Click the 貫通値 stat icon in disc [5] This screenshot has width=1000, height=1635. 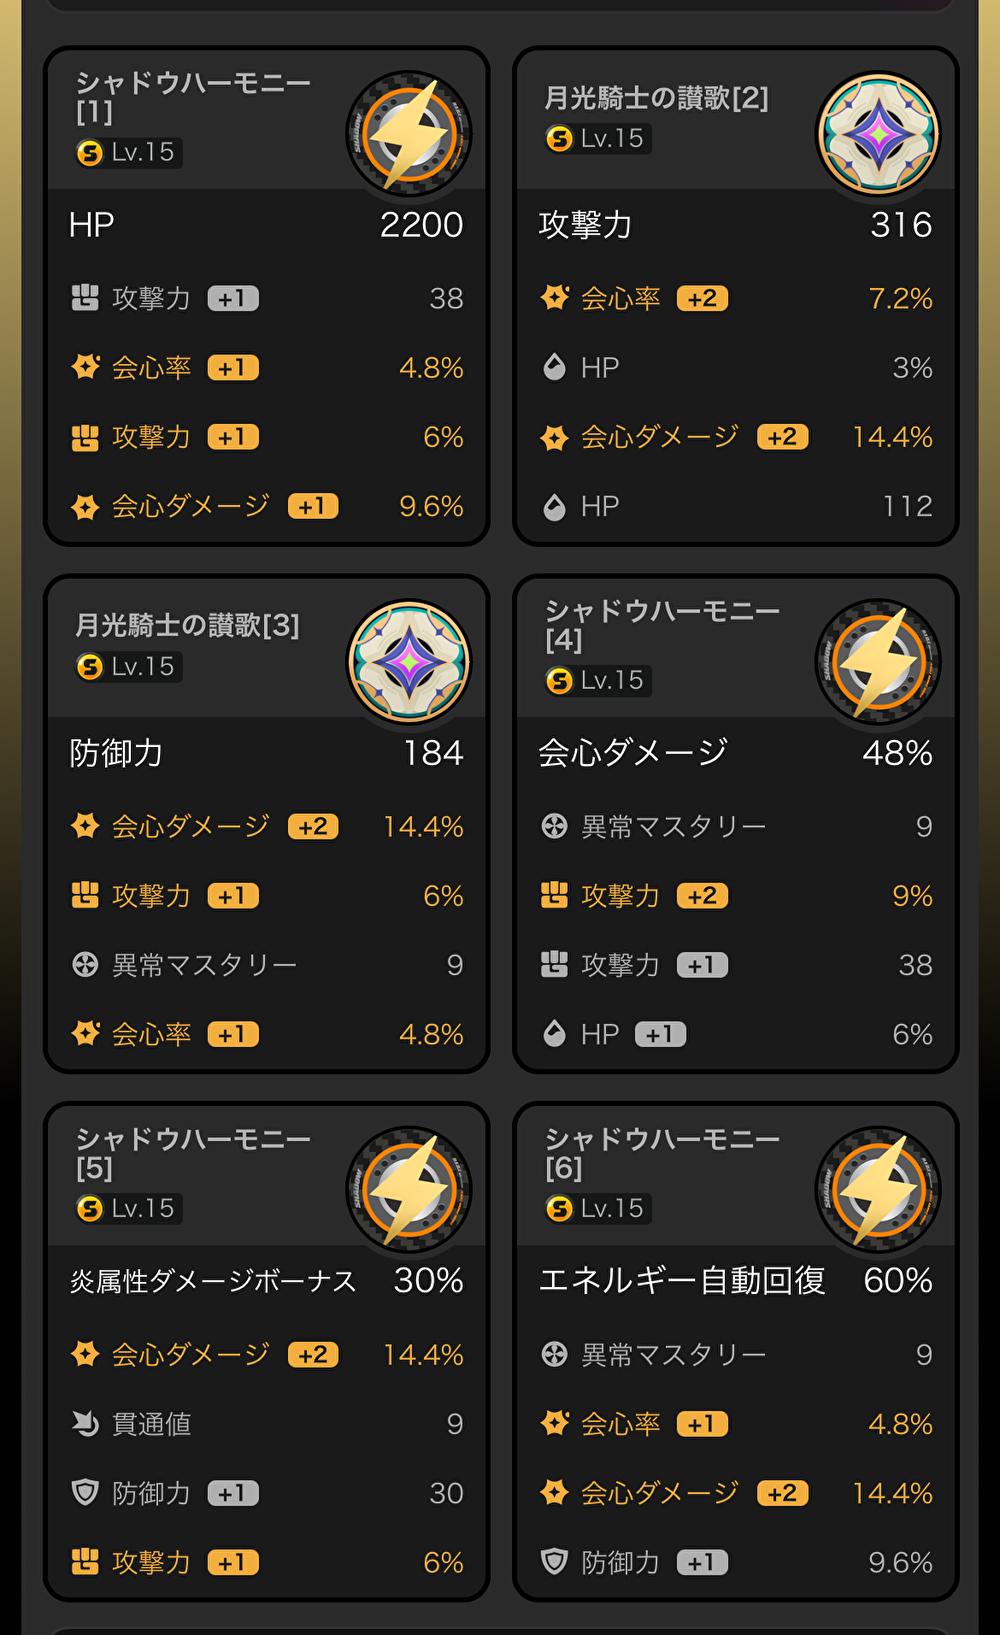coord(86,1423)
